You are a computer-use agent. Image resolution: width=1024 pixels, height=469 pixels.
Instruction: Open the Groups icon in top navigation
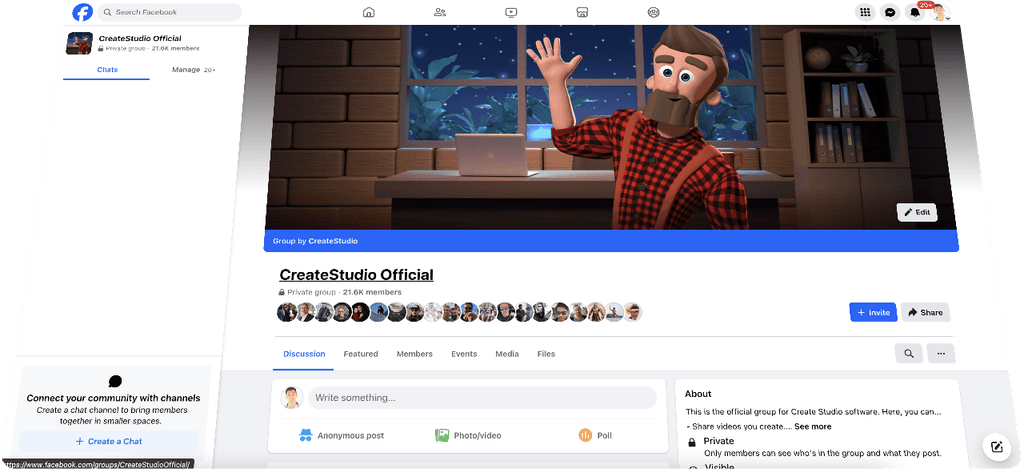653,13
